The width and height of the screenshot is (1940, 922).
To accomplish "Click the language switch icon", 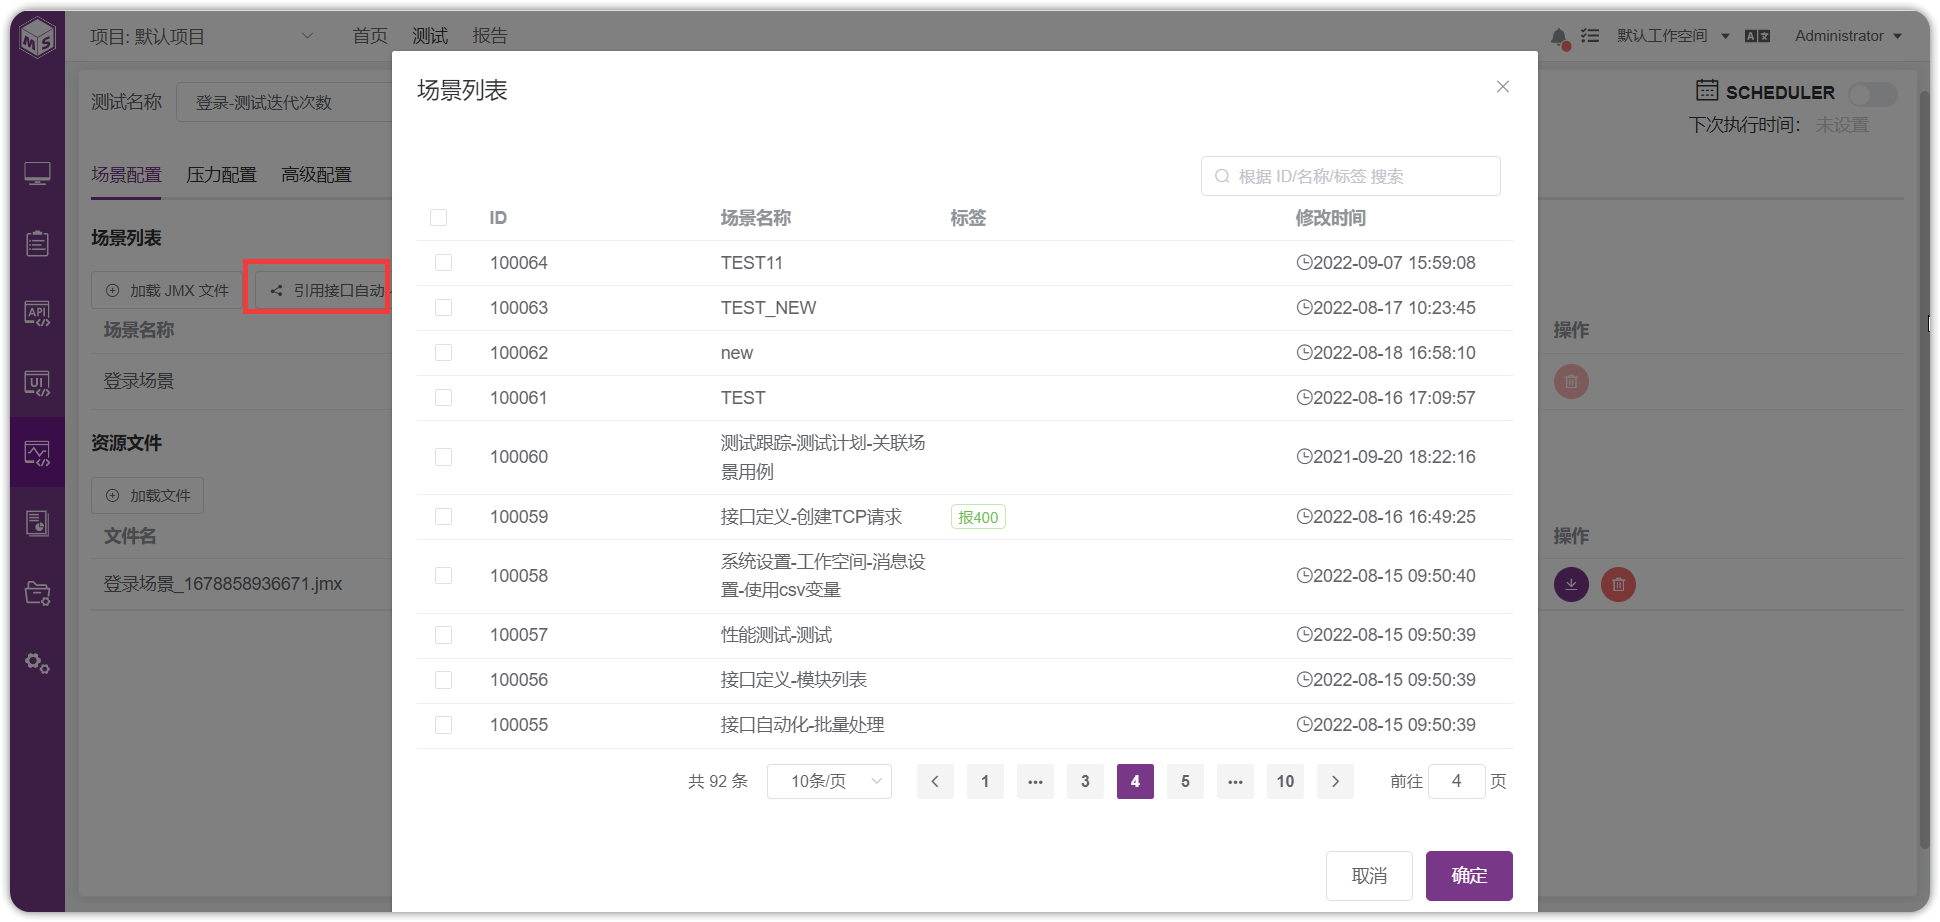I will coord(1757,36).
